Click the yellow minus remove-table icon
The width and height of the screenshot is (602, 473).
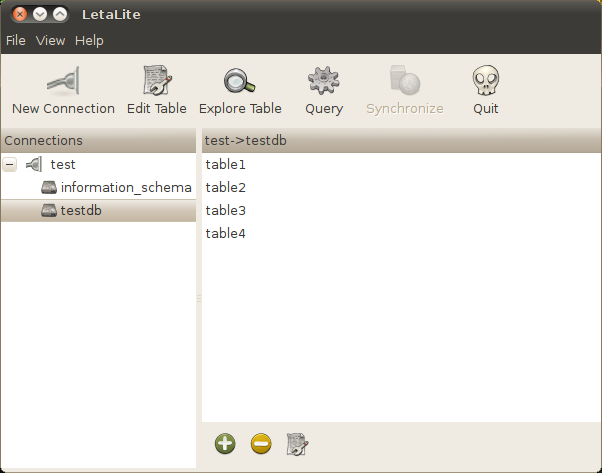coord(261,444)
